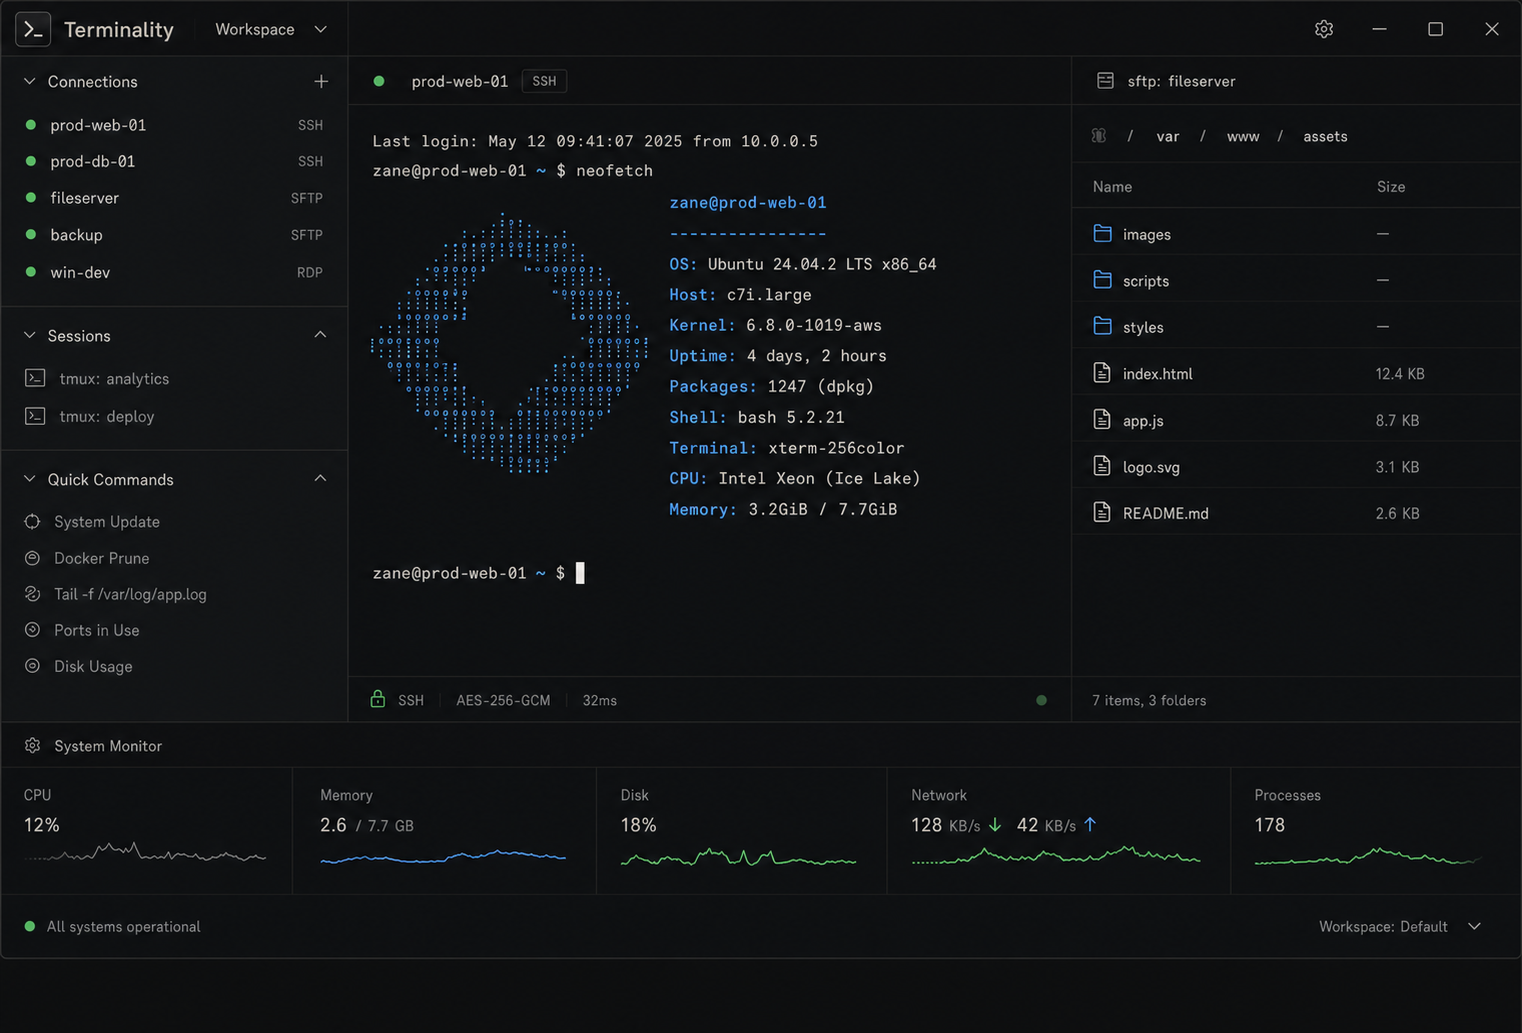Click the 178 processes count value
The width and height of the screenshot is (1522, 1033).
tap(1270, 825)
